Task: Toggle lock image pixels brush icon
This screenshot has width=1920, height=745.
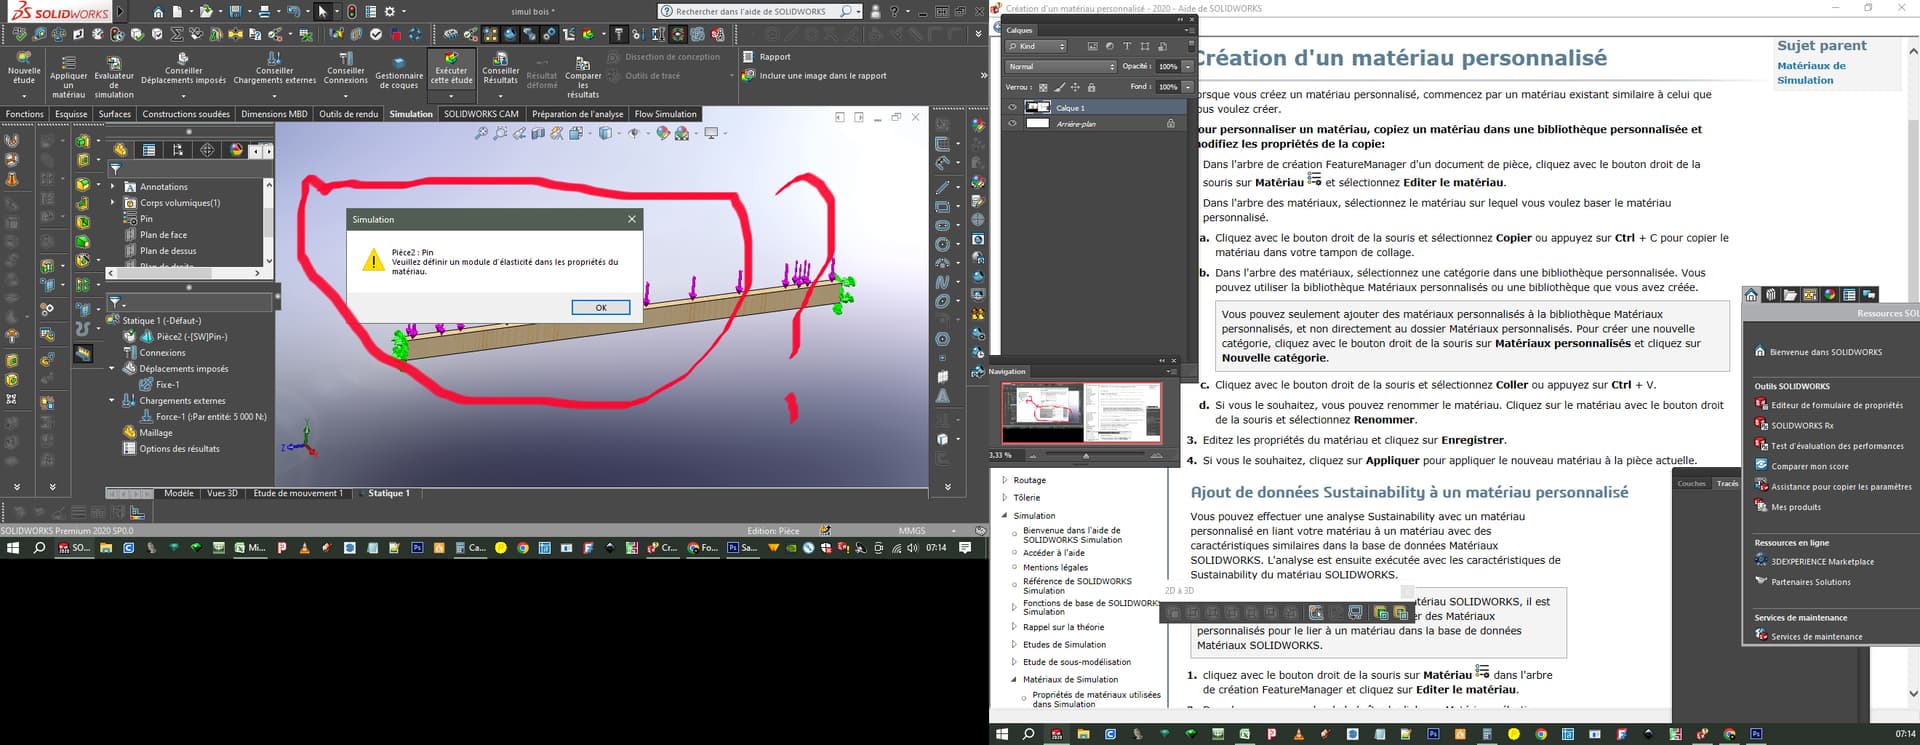Action: tap(1059, 87)
